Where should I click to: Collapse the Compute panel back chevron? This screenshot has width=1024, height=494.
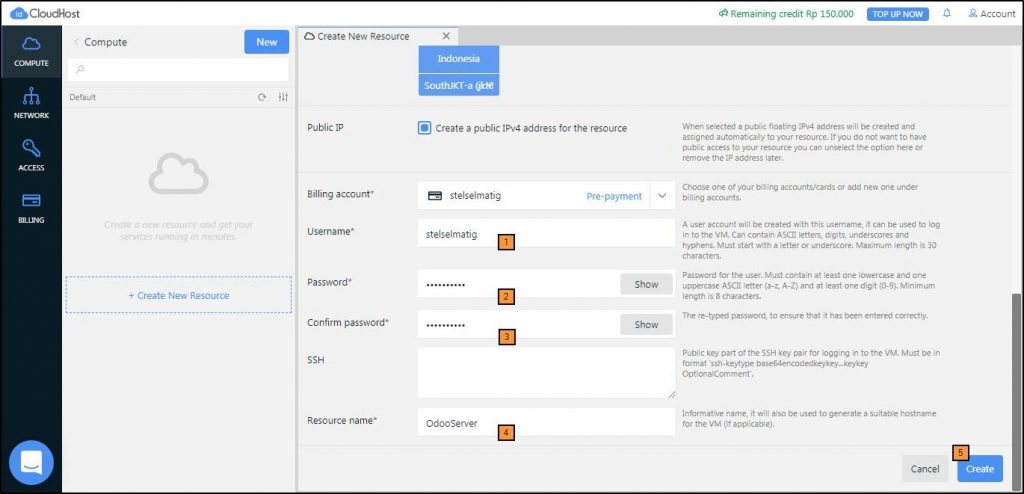point(76,42)
